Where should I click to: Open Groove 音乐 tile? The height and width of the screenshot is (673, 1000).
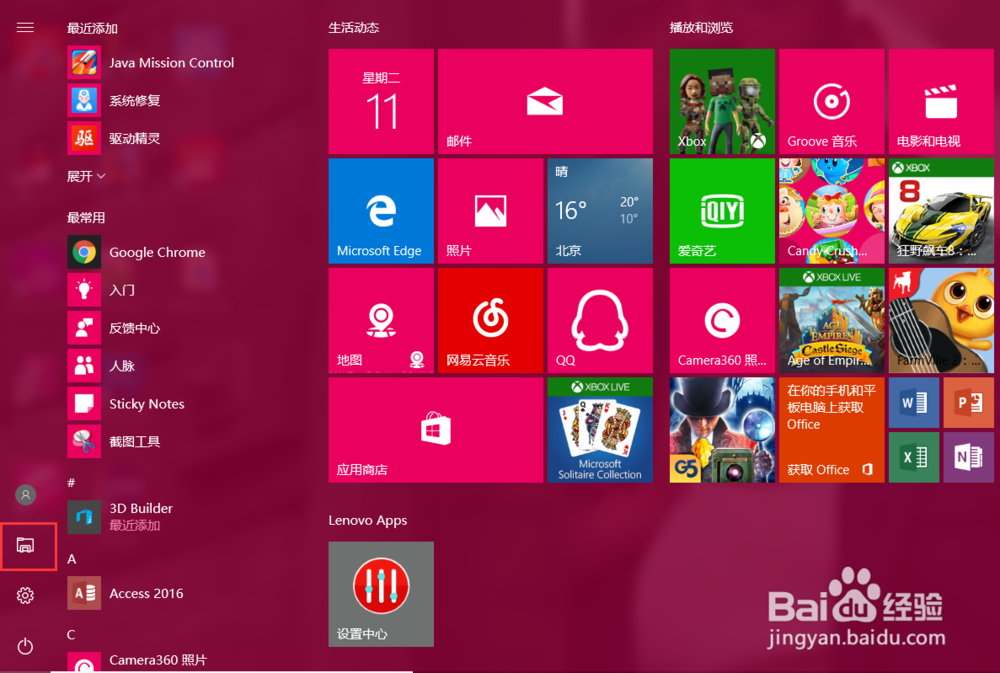[832, 101]
